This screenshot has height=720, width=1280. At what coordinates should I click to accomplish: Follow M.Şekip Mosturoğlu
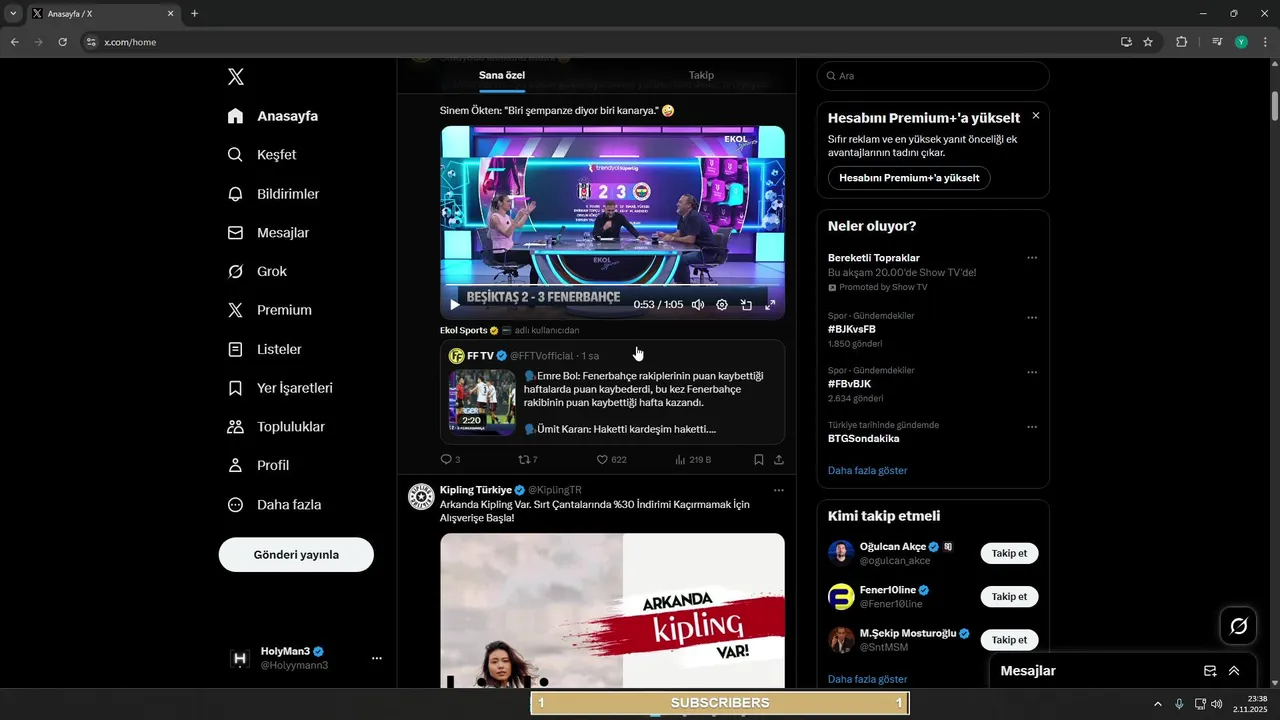[x=1009, y=639]
